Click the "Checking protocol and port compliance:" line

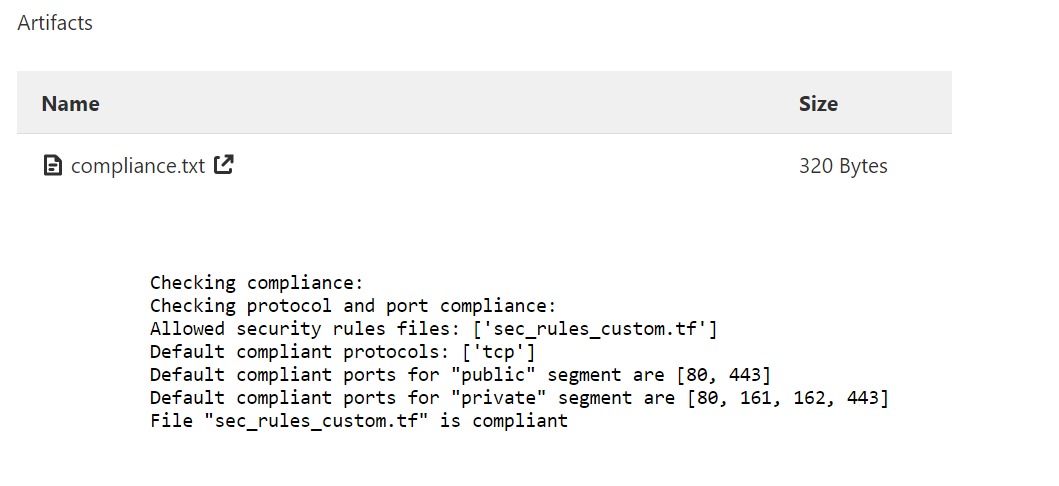353,305
